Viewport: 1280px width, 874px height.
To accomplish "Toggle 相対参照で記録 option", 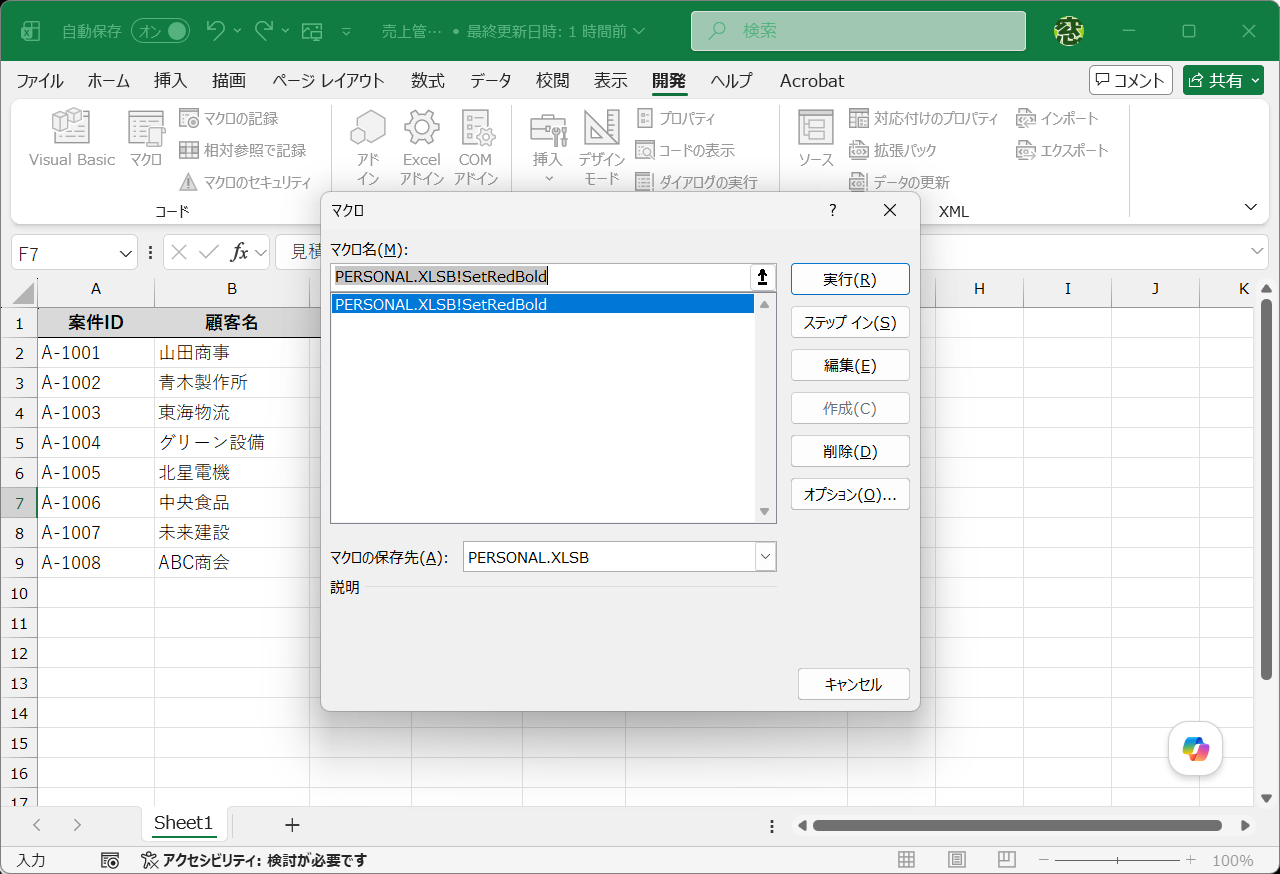I will tap(242, 150).
